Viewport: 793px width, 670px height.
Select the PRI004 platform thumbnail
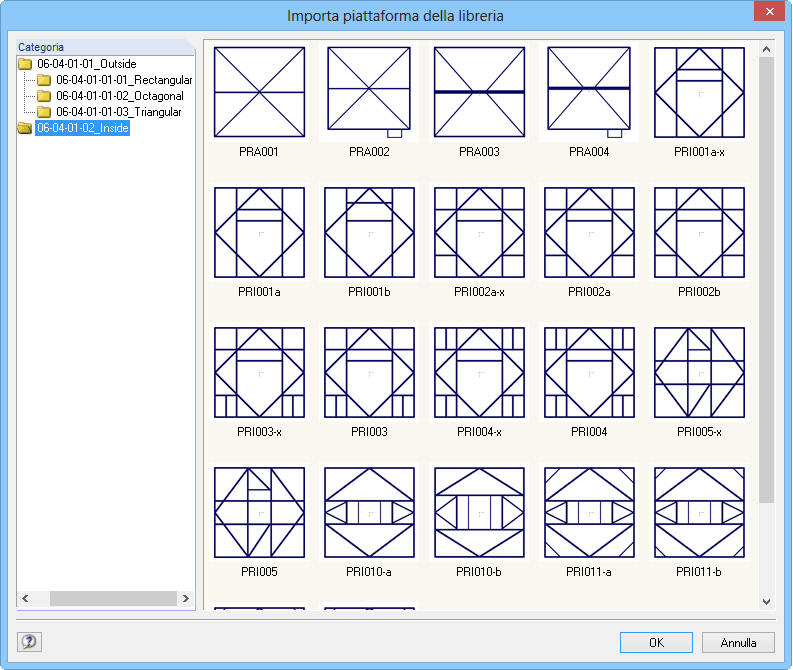[589, 372]
